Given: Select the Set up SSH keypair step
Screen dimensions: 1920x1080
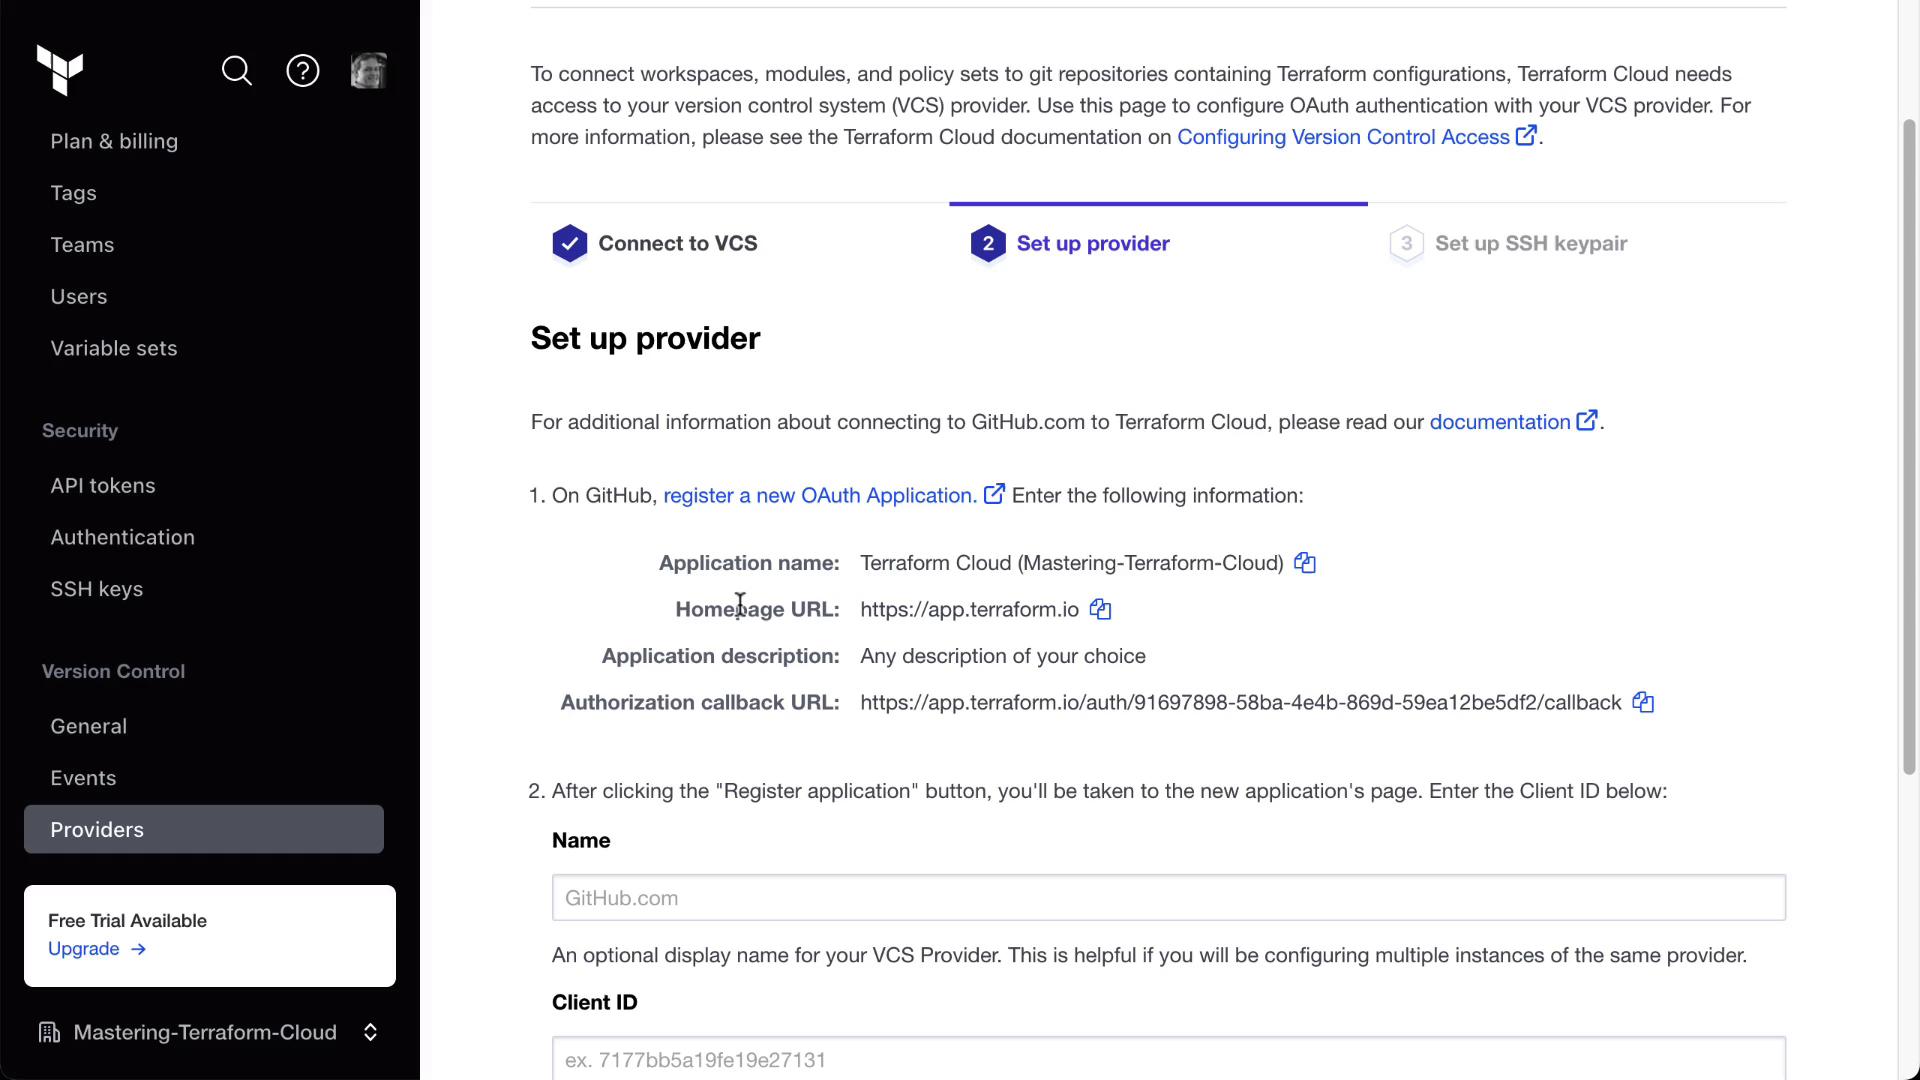Looking at the screenshot, I should click(1530, 244).
